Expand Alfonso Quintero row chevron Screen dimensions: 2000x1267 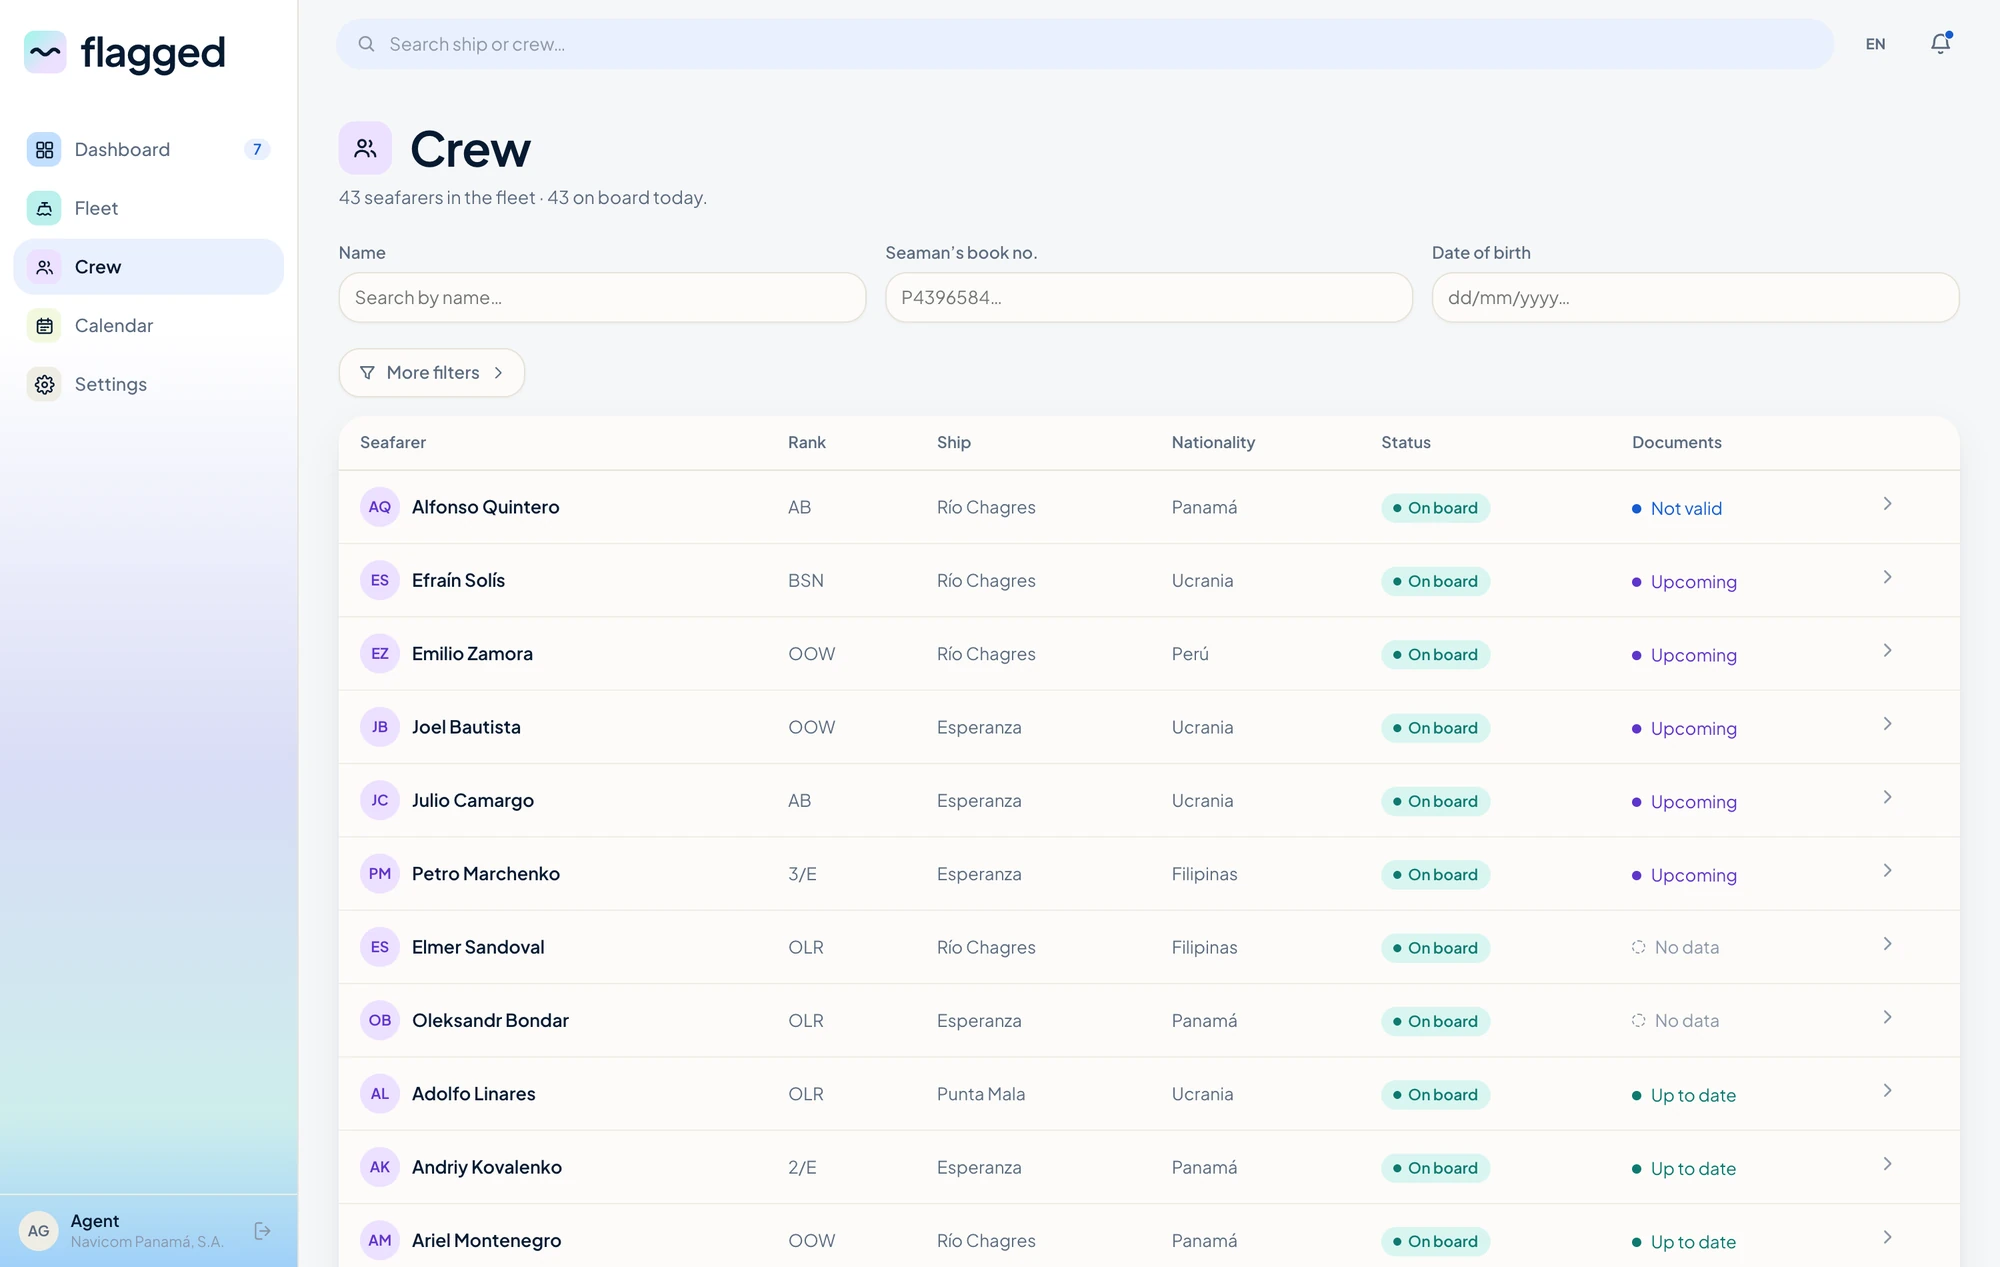coord(1887,504)
